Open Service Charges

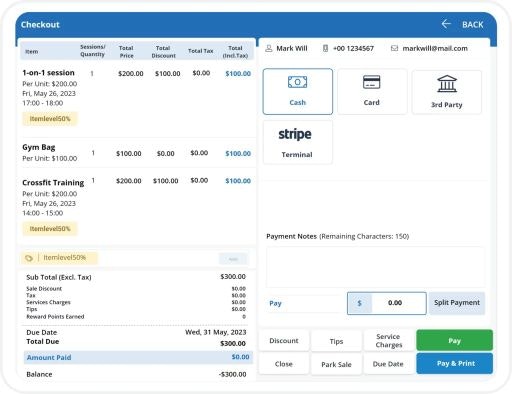[389, 341]
